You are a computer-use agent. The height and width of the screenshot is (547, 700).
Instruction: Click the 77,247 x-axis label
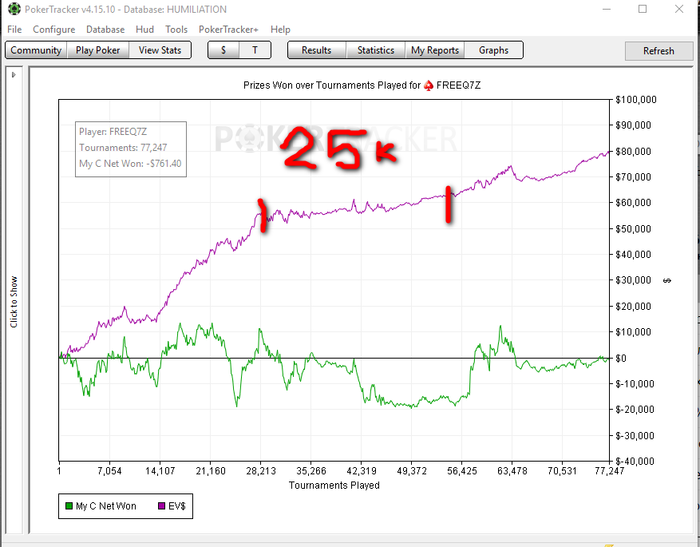609,471
